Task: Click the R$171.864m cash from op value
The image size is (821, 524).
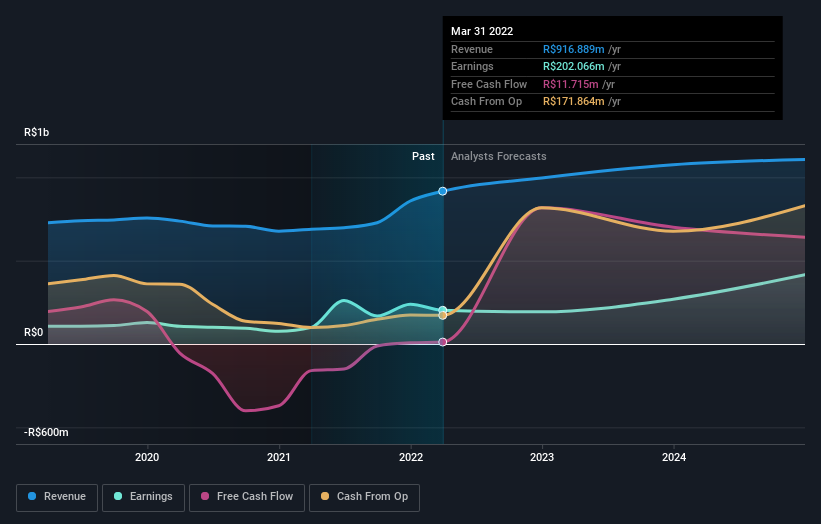Action: point(573,102)
